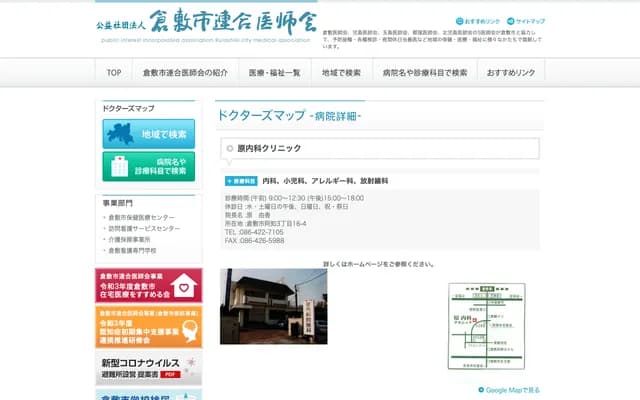This screenshot has height=400, width=640.
Task: Click the 診療時間 hours line
Action: [x=294, y=198]
